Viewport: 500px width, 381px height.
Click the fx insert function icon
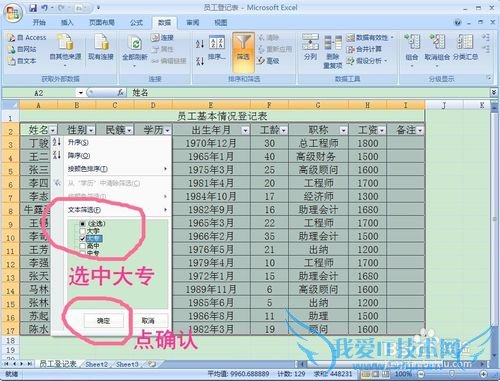click(x=121, y=93)
